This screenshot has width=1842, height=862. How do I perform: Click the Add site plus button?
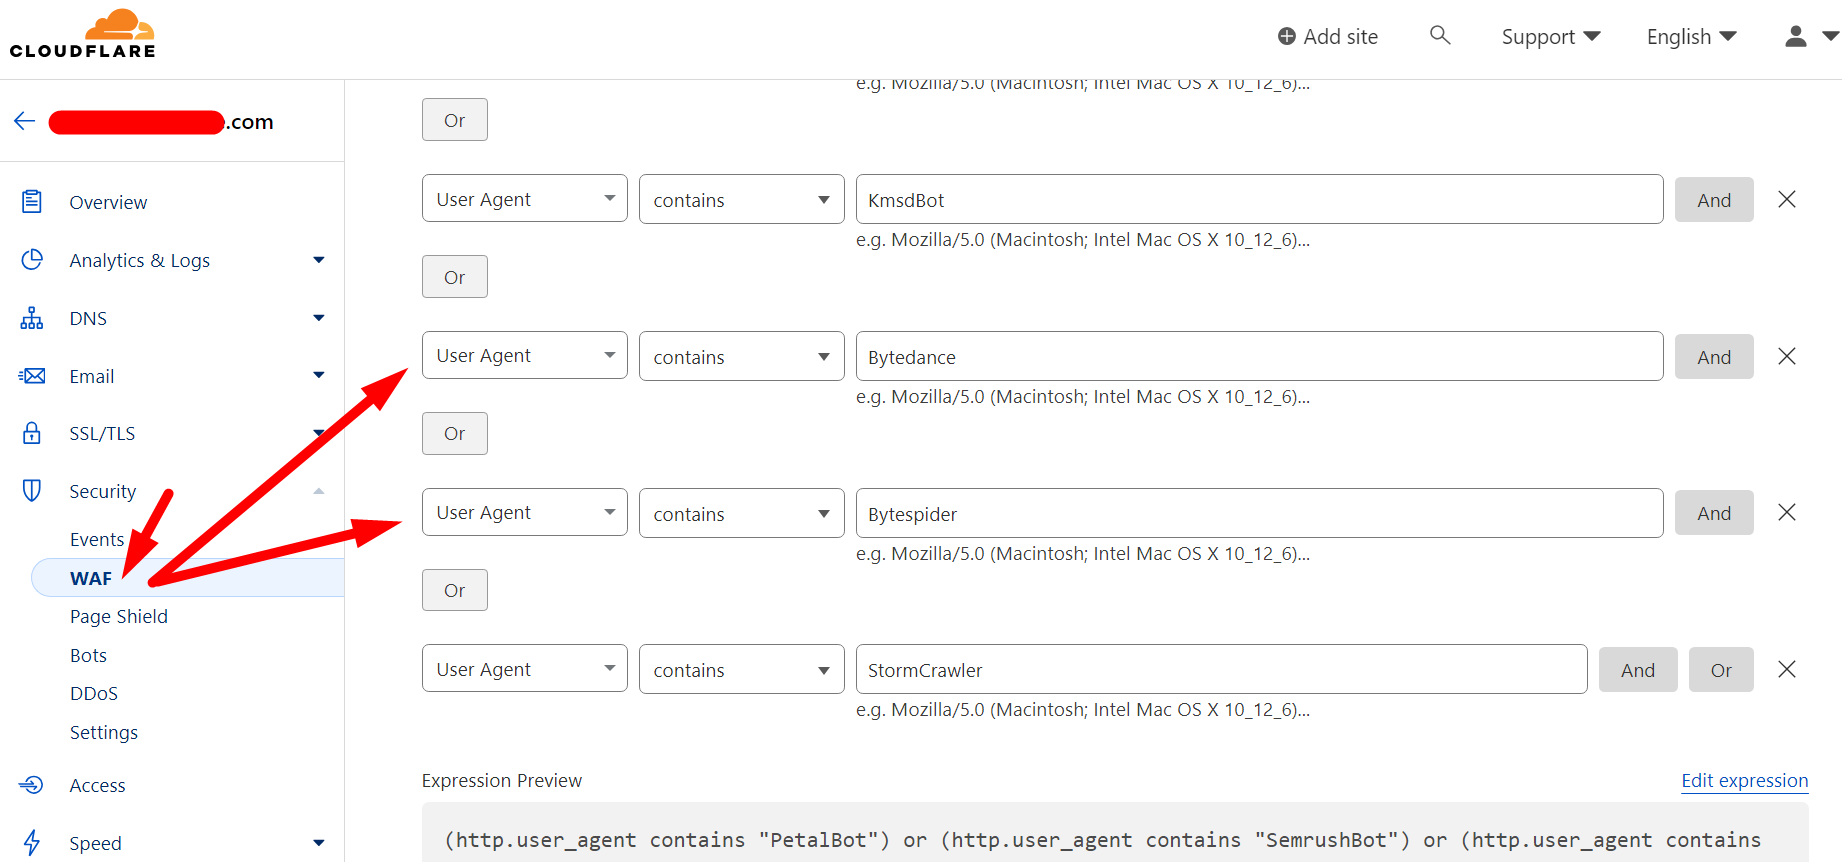click(x=1328, y=36)
